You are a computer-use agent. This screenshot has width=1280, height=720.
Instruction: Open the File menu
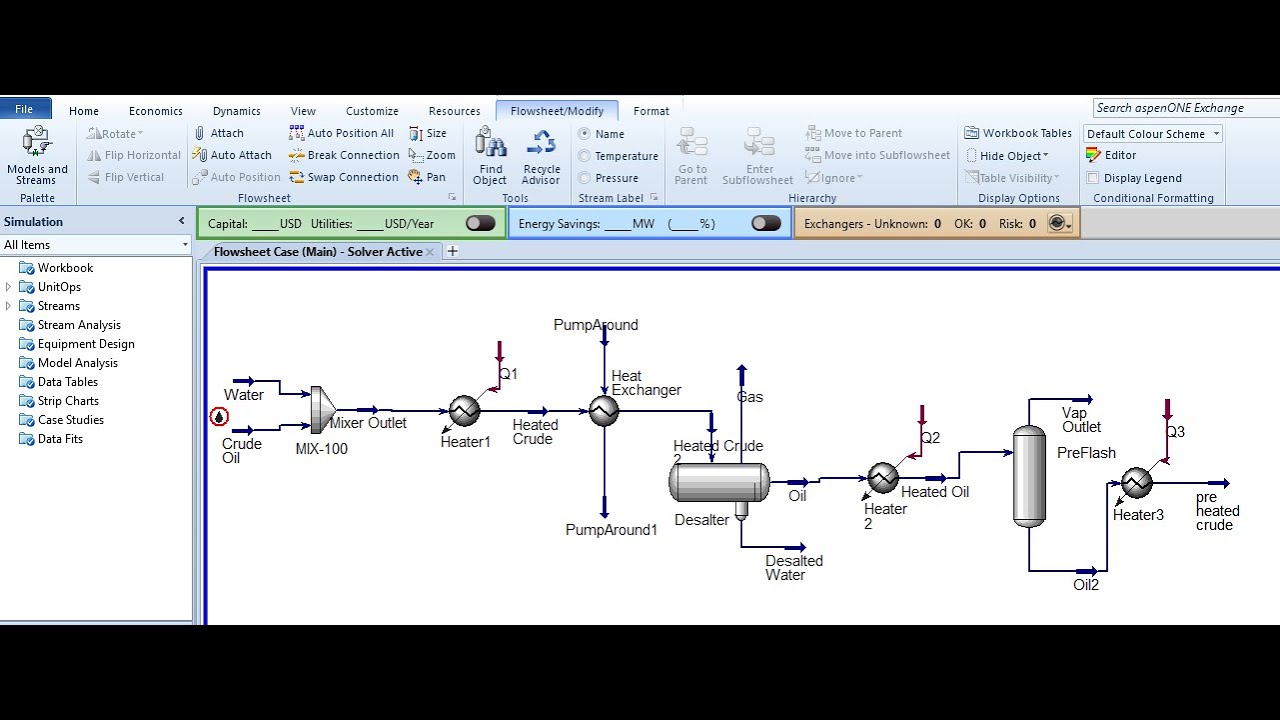(24, 109)
